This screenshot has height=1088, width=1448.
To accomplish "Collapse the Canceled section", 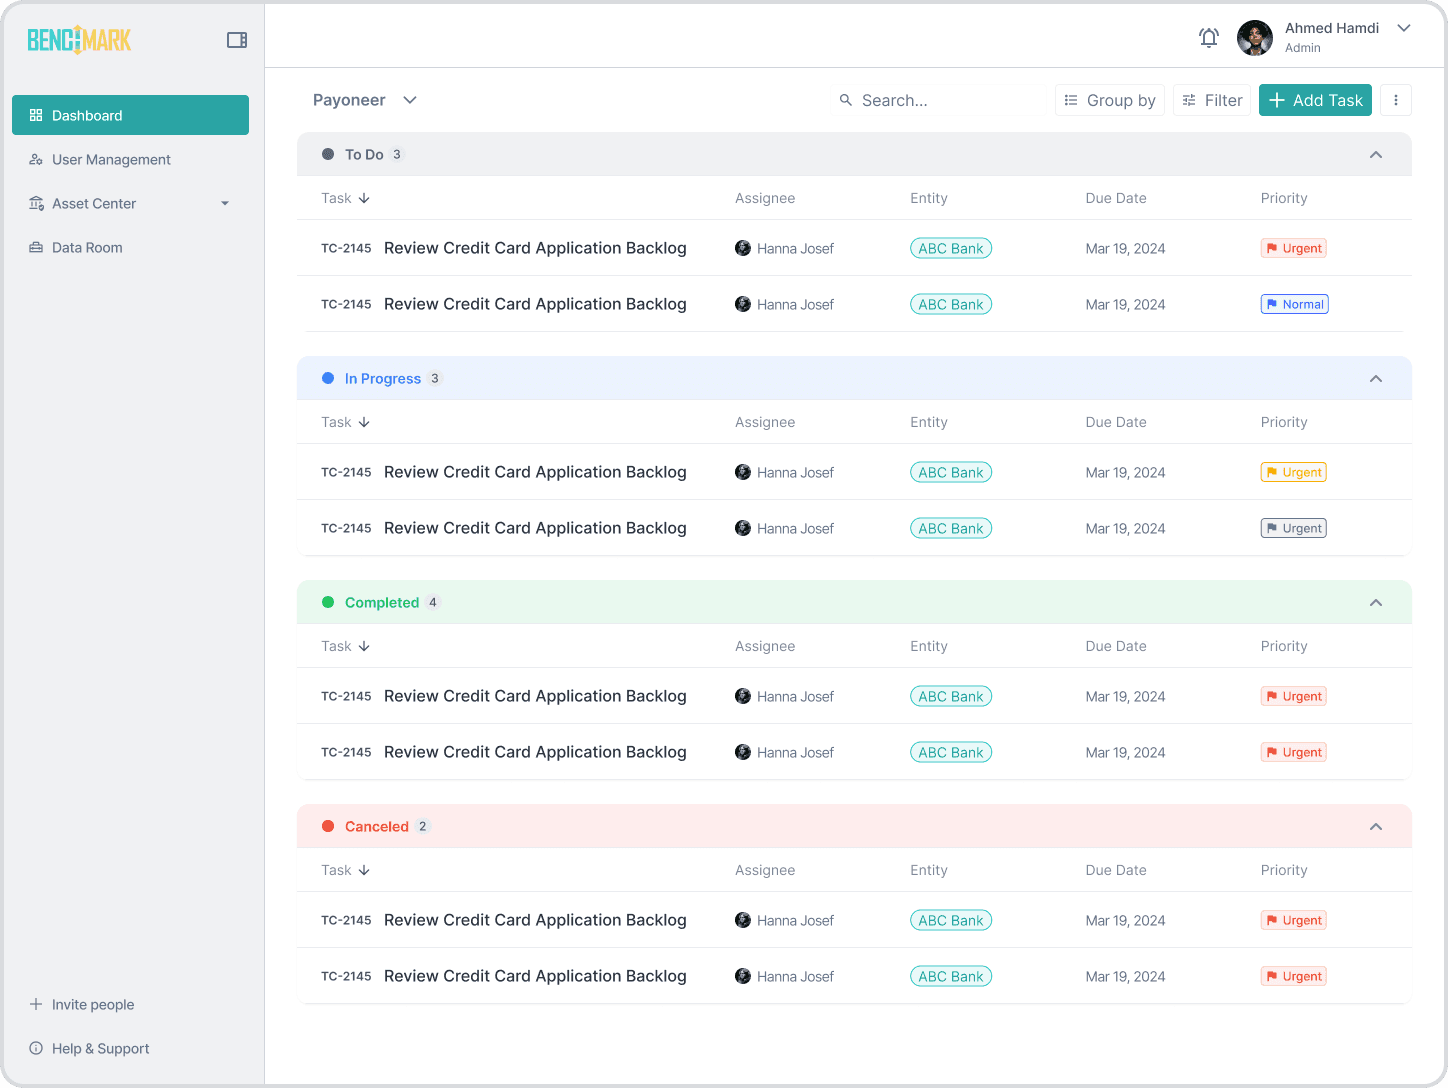I will (1376, 826).
